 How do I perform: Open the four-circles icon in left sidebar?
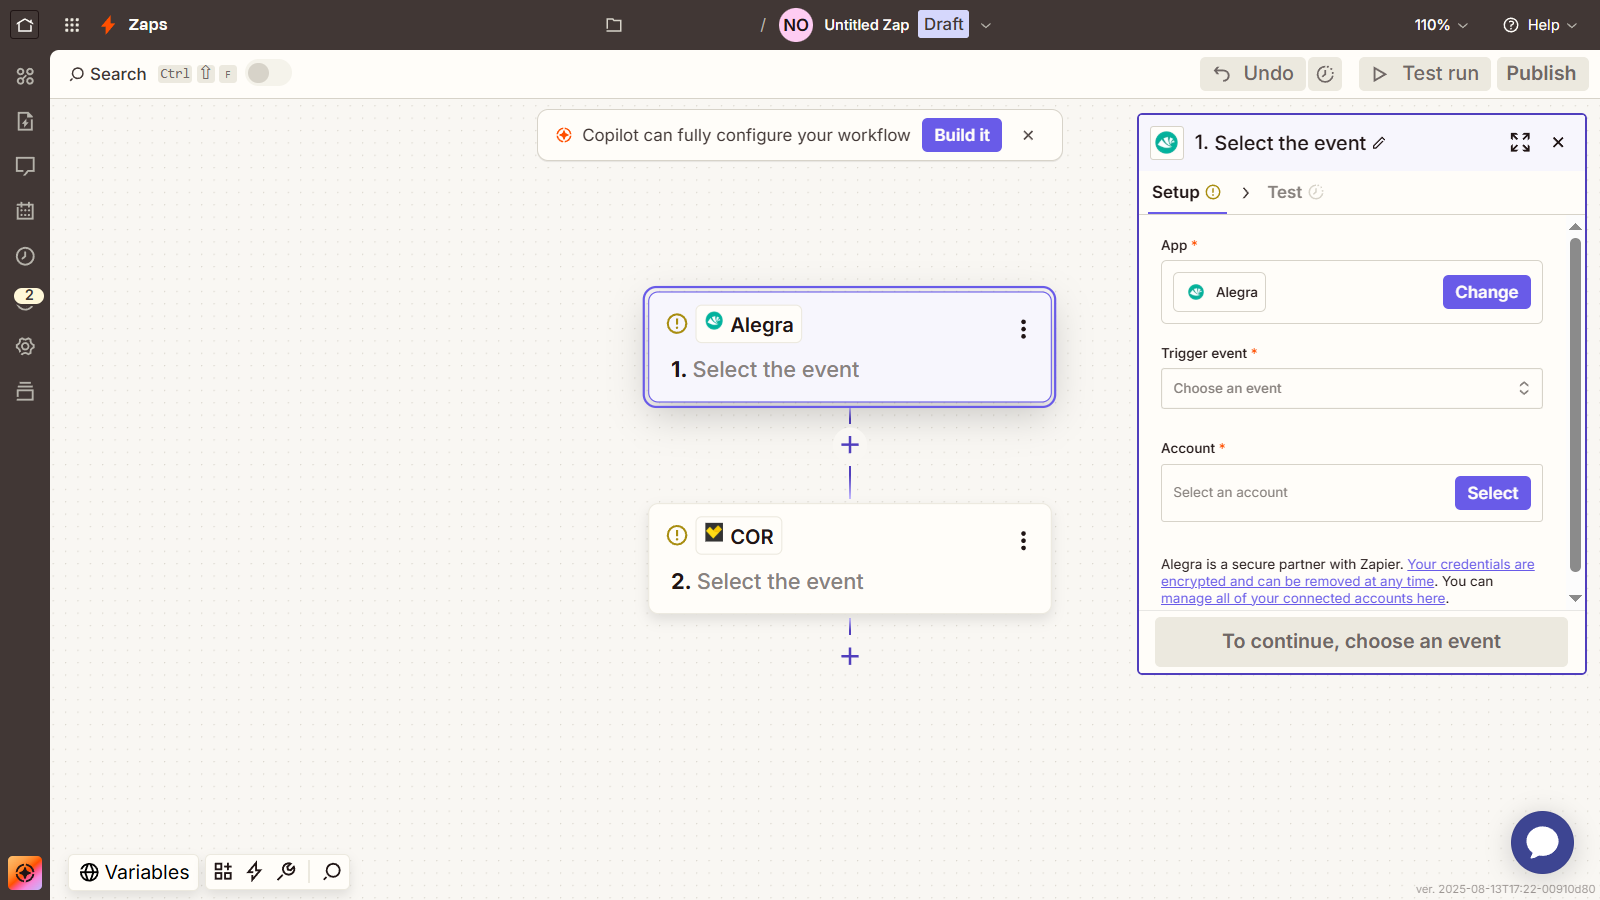click(x=25, y=76)
